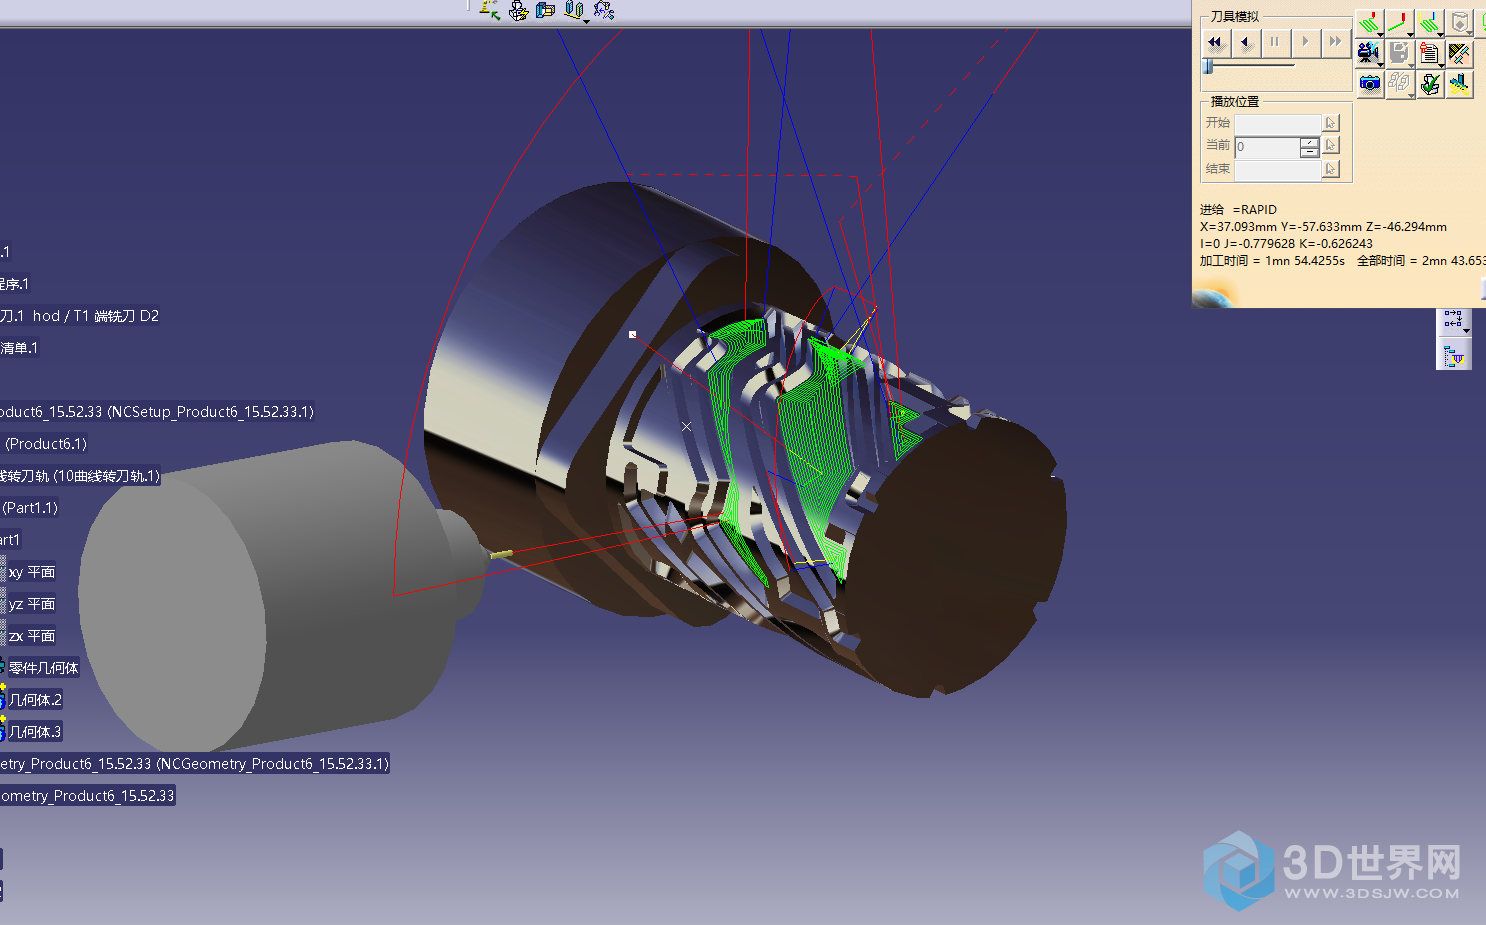
Task: Click the I J K vector readout
Action: click(1286, 244)
